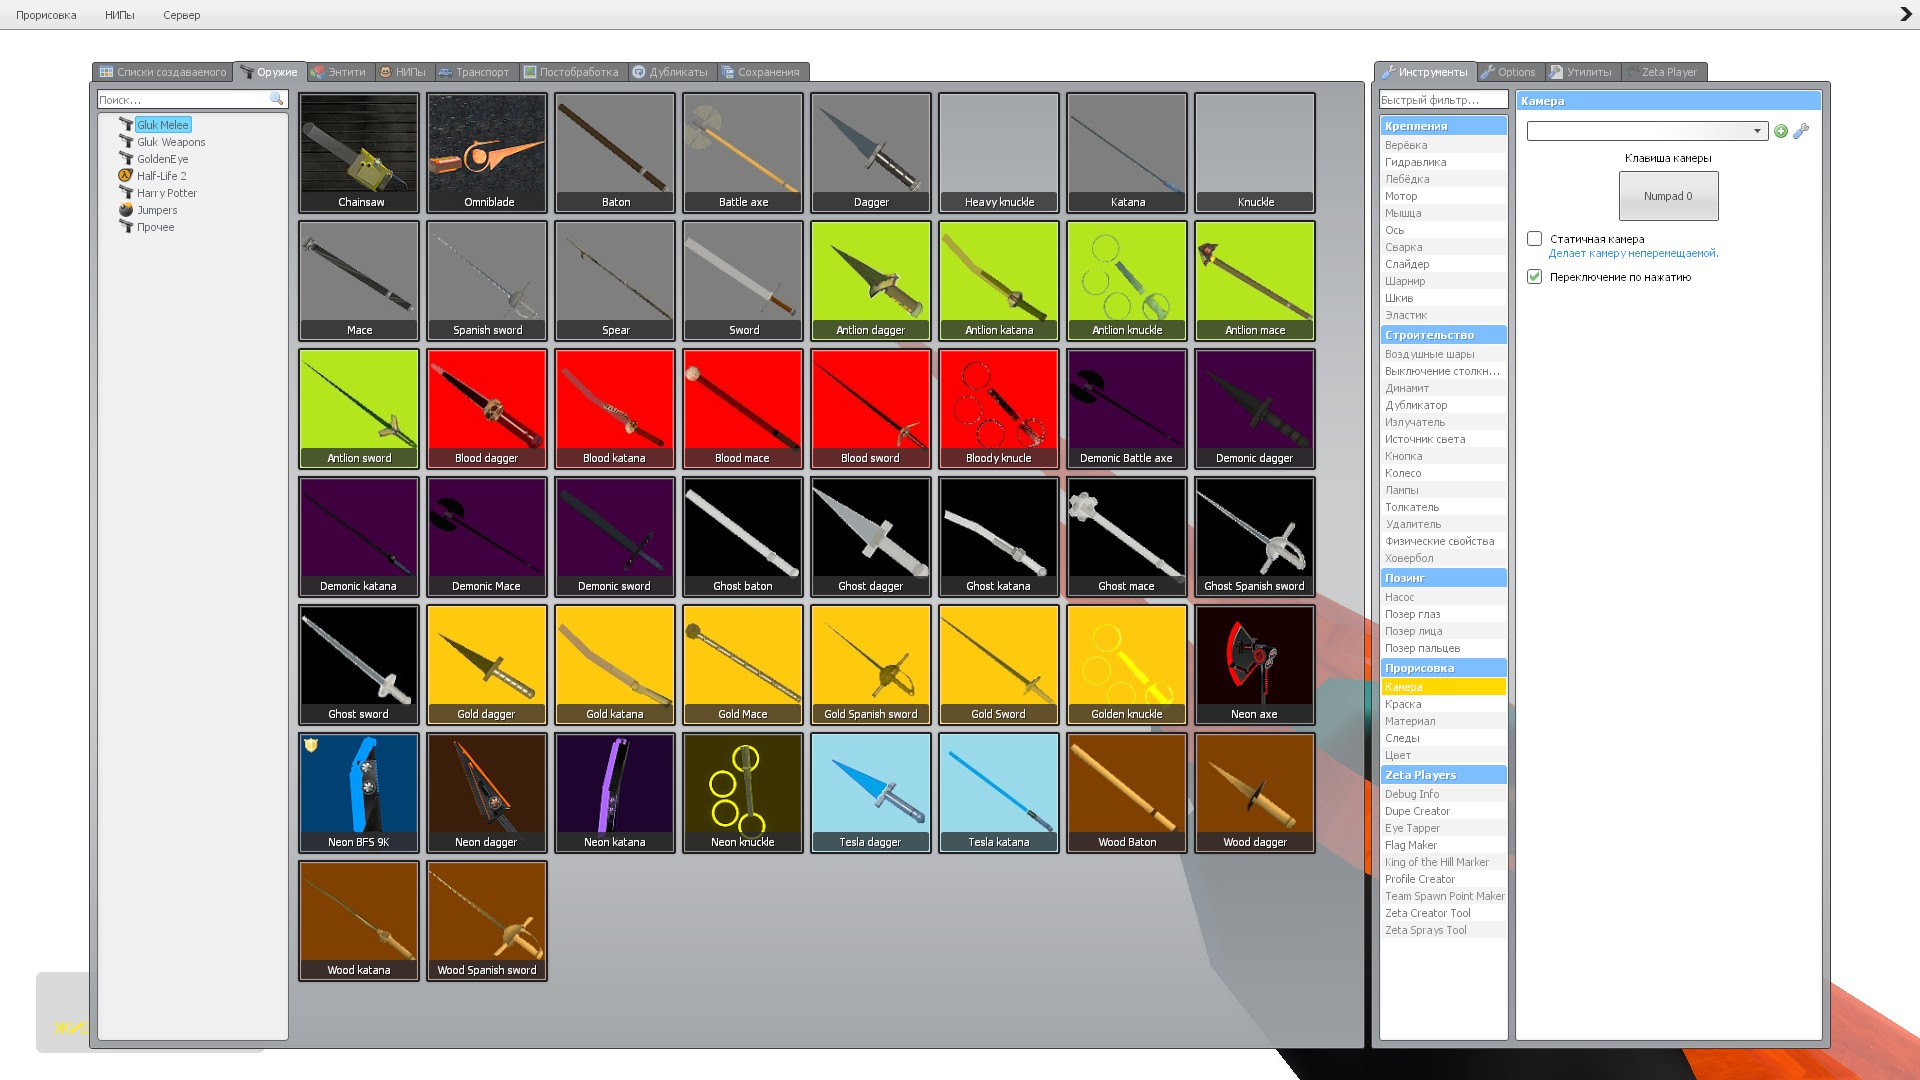Viewport: 1920px width, 1080px height.
Task: Open the Прорисовка menu
Action: point(46,15)
